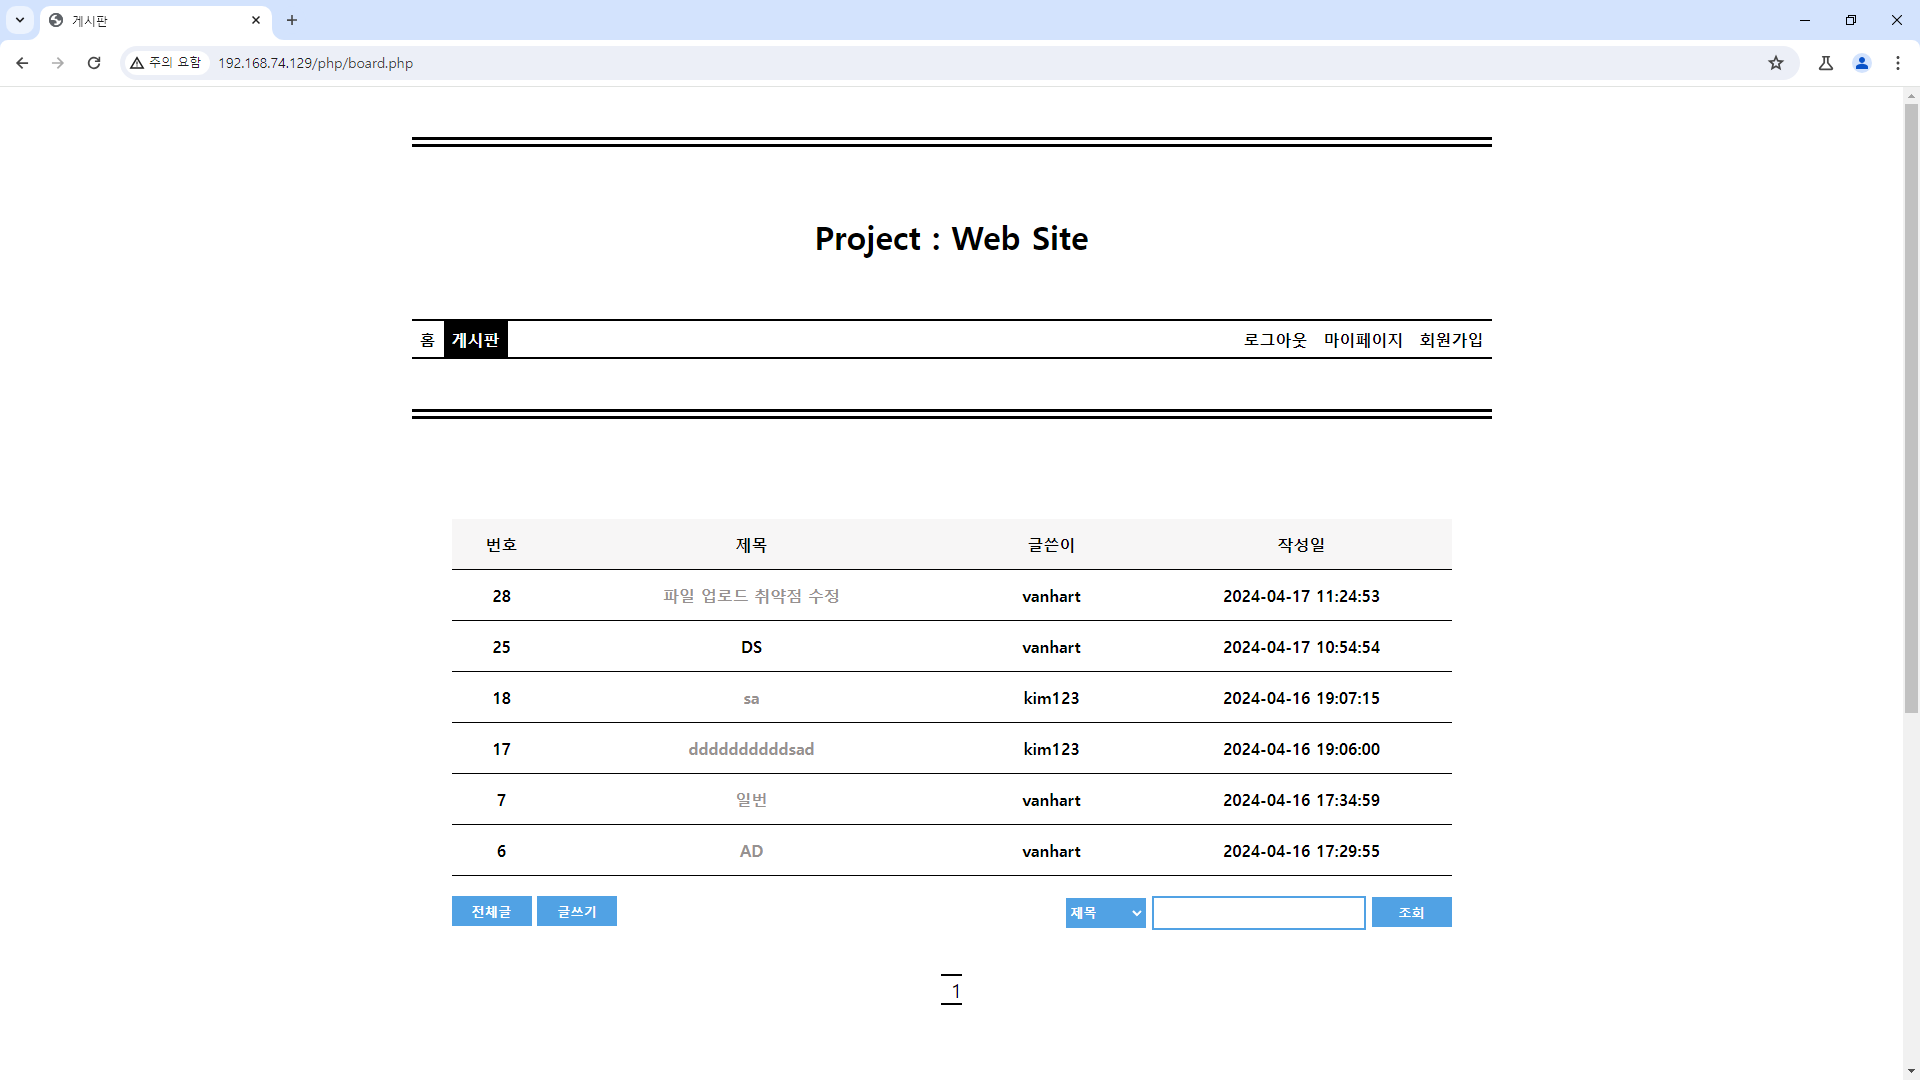Click the vertical scrollbar thumb
Image resolution: width=1920 pixels, height=1080 pixels.
point(1911,408)
